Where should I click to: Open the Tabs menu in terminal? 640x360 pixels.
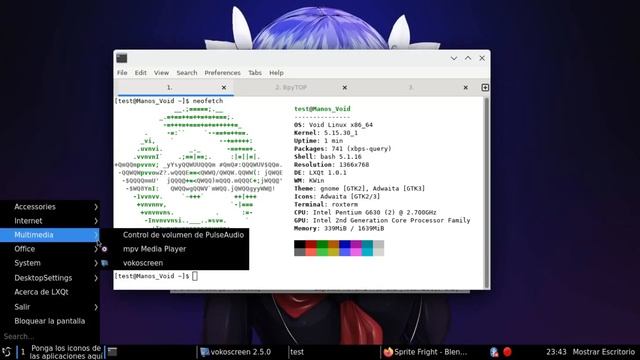(255, 73)
